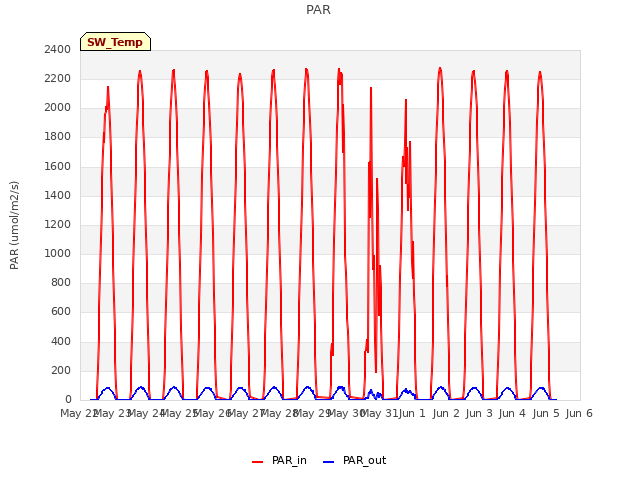The image size is (640, 480).
Task: Click the tallest red PAR_in peak above Jun 2
Action: coord(440,69)
